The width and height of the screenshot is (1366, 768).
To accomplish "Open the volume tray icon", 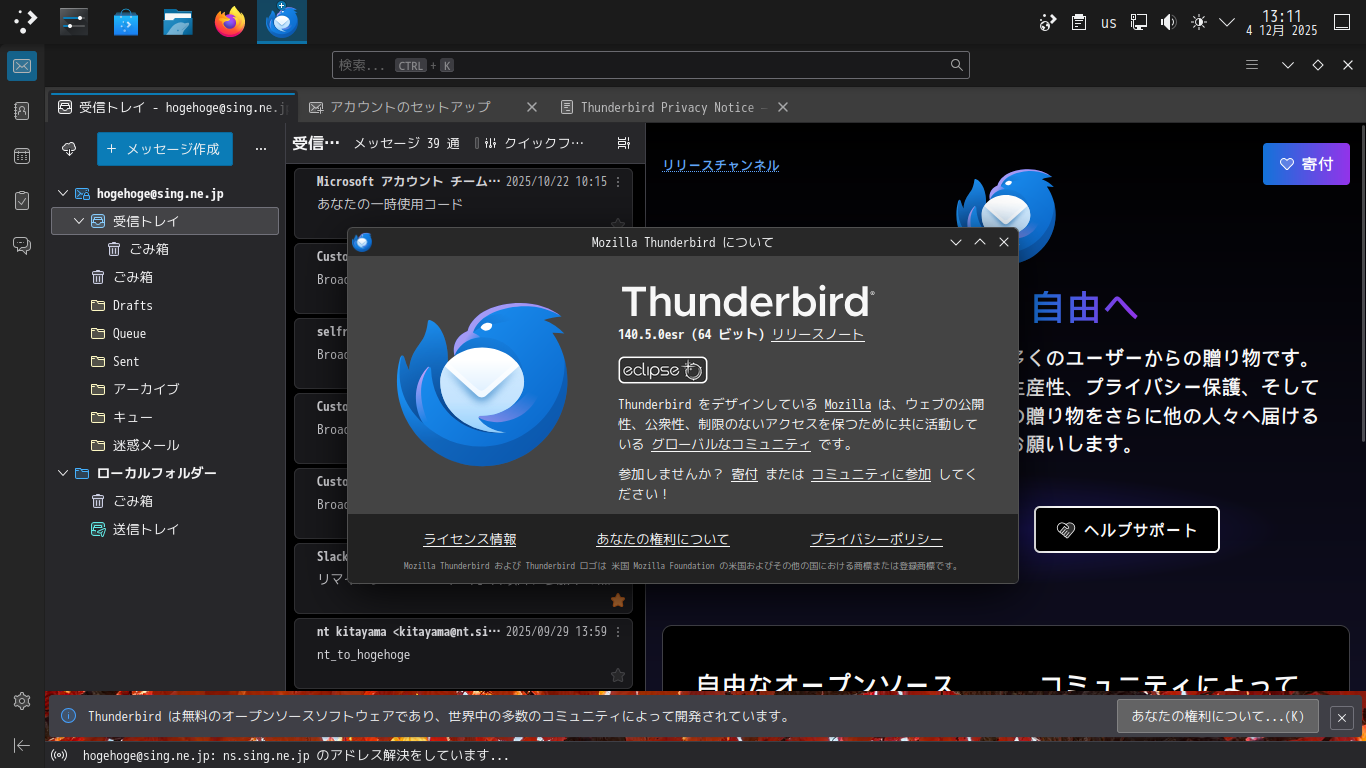I will (1168, 22).
